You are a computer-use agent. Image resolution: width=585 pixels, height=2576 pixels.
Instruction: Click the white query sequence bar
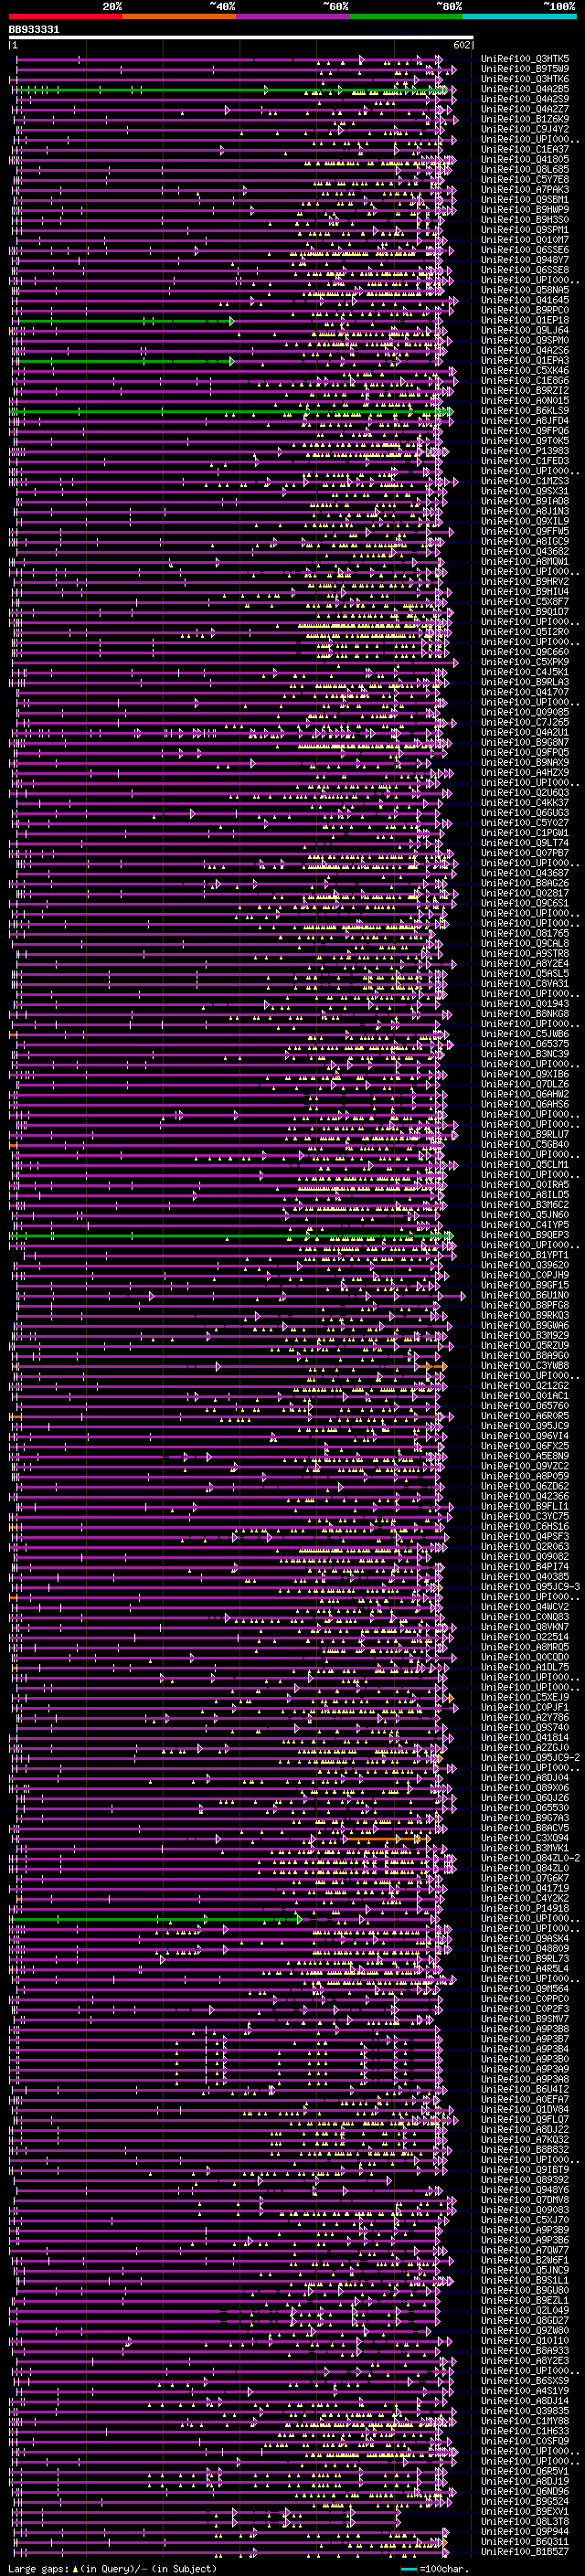[241, 38]
